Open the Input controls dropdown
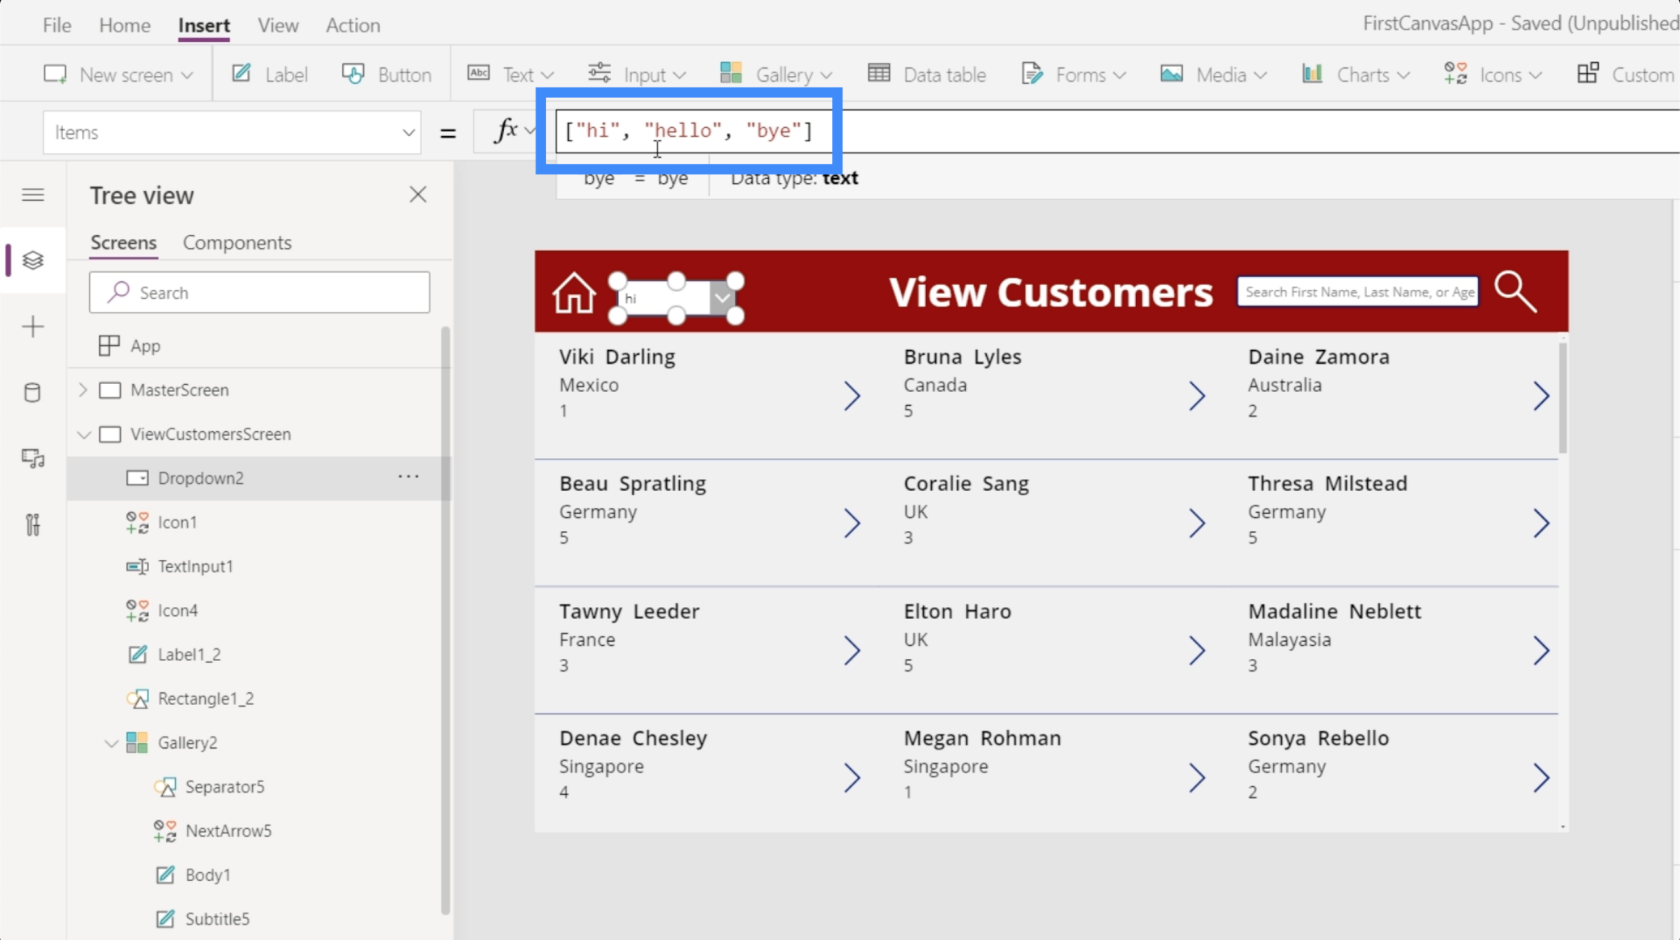This screenshot has height=940, width=1680. [x=636, y=74]
